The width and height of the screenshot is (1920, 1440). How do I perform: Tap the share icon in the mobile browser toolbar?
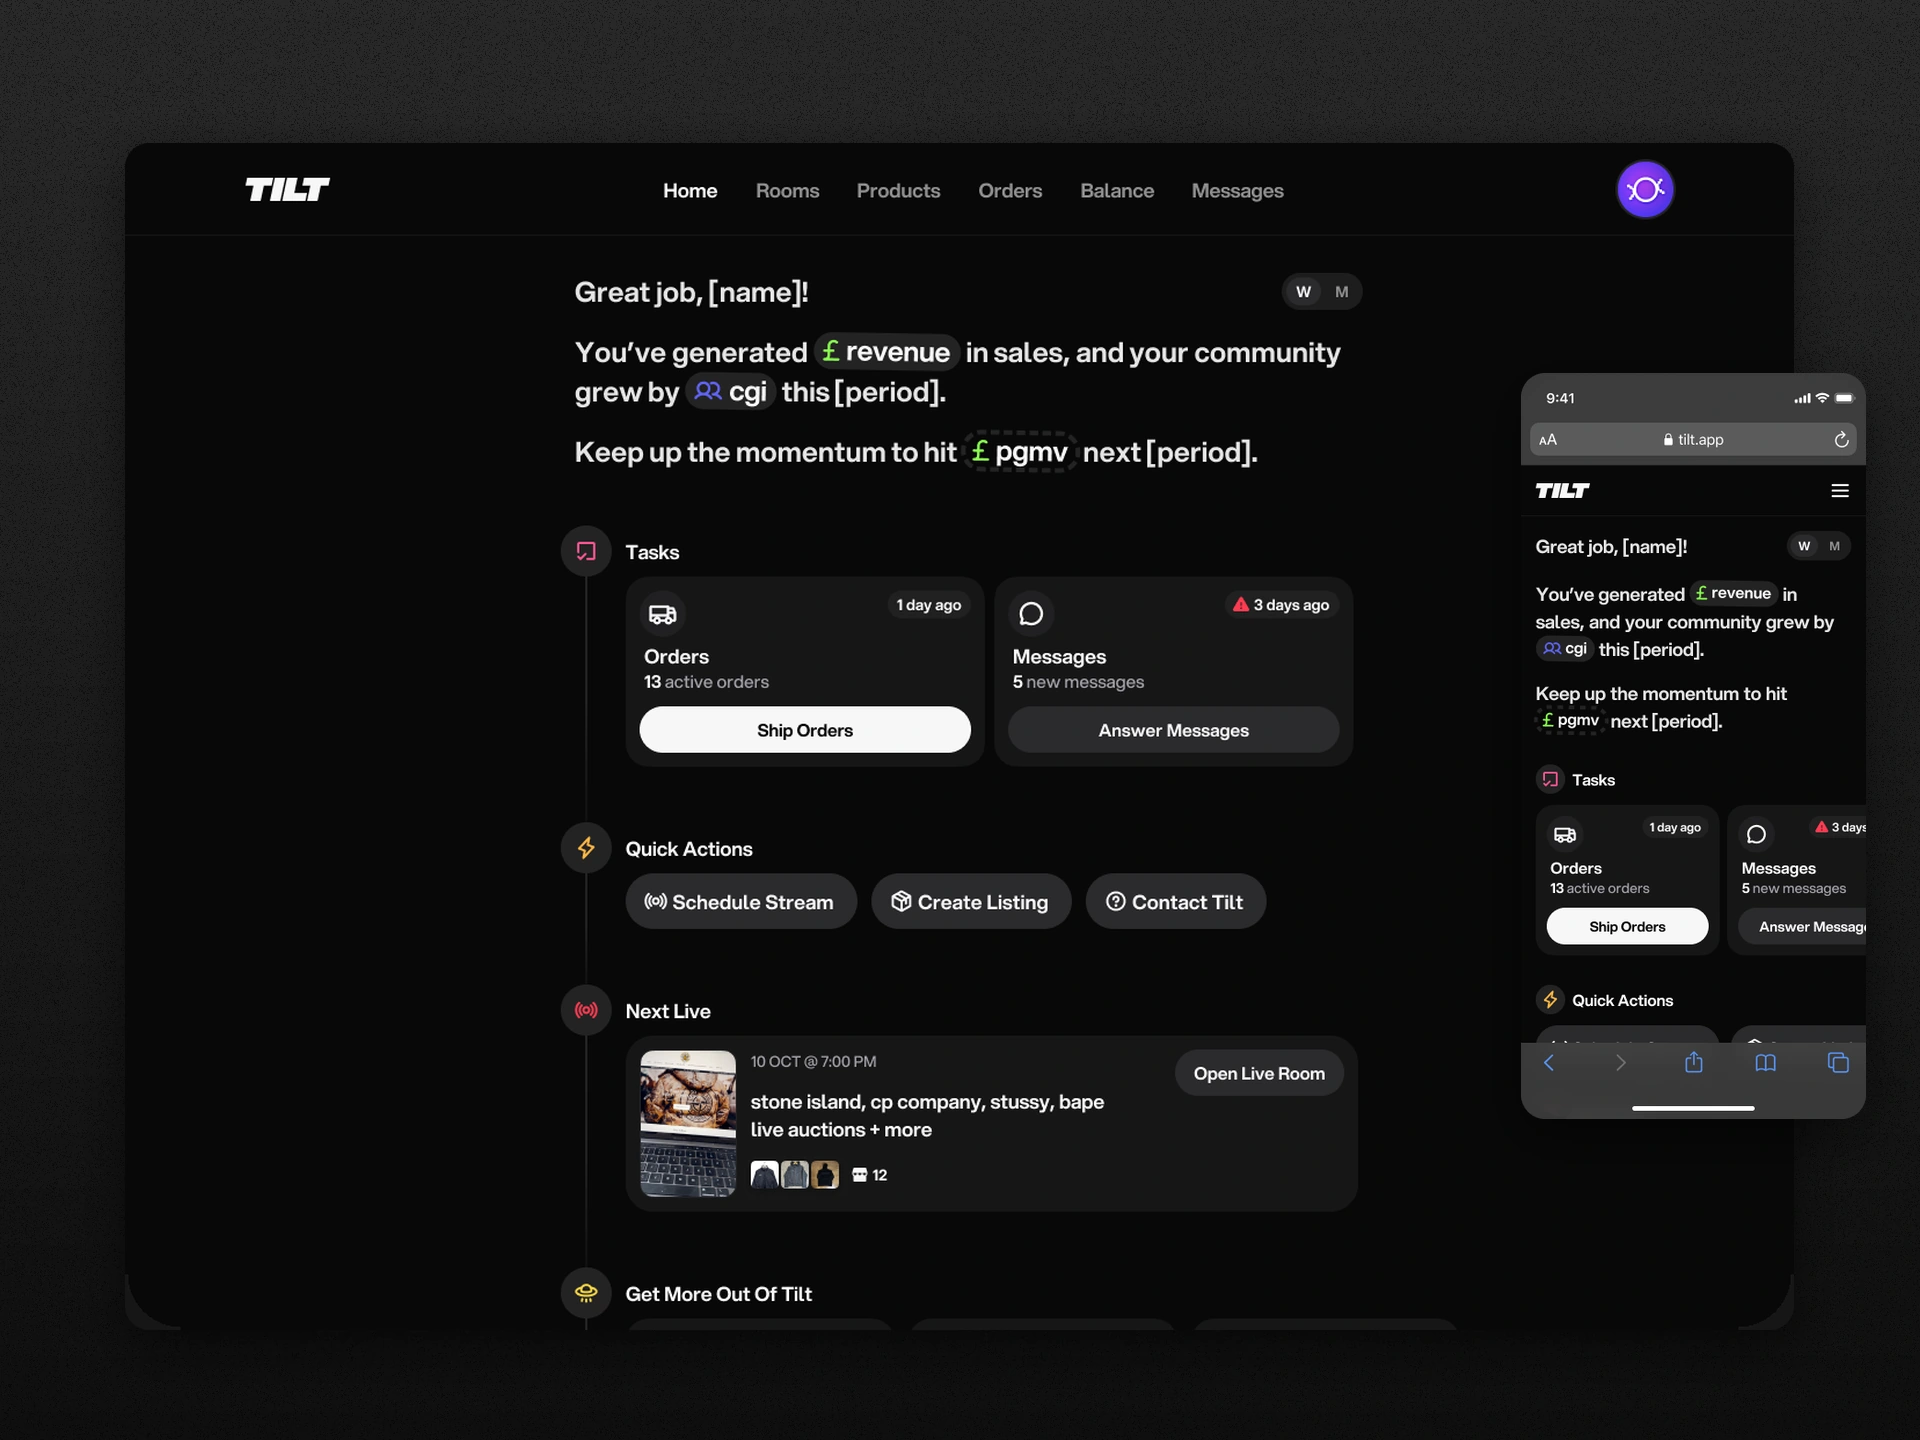(x=1693, y=1061)
